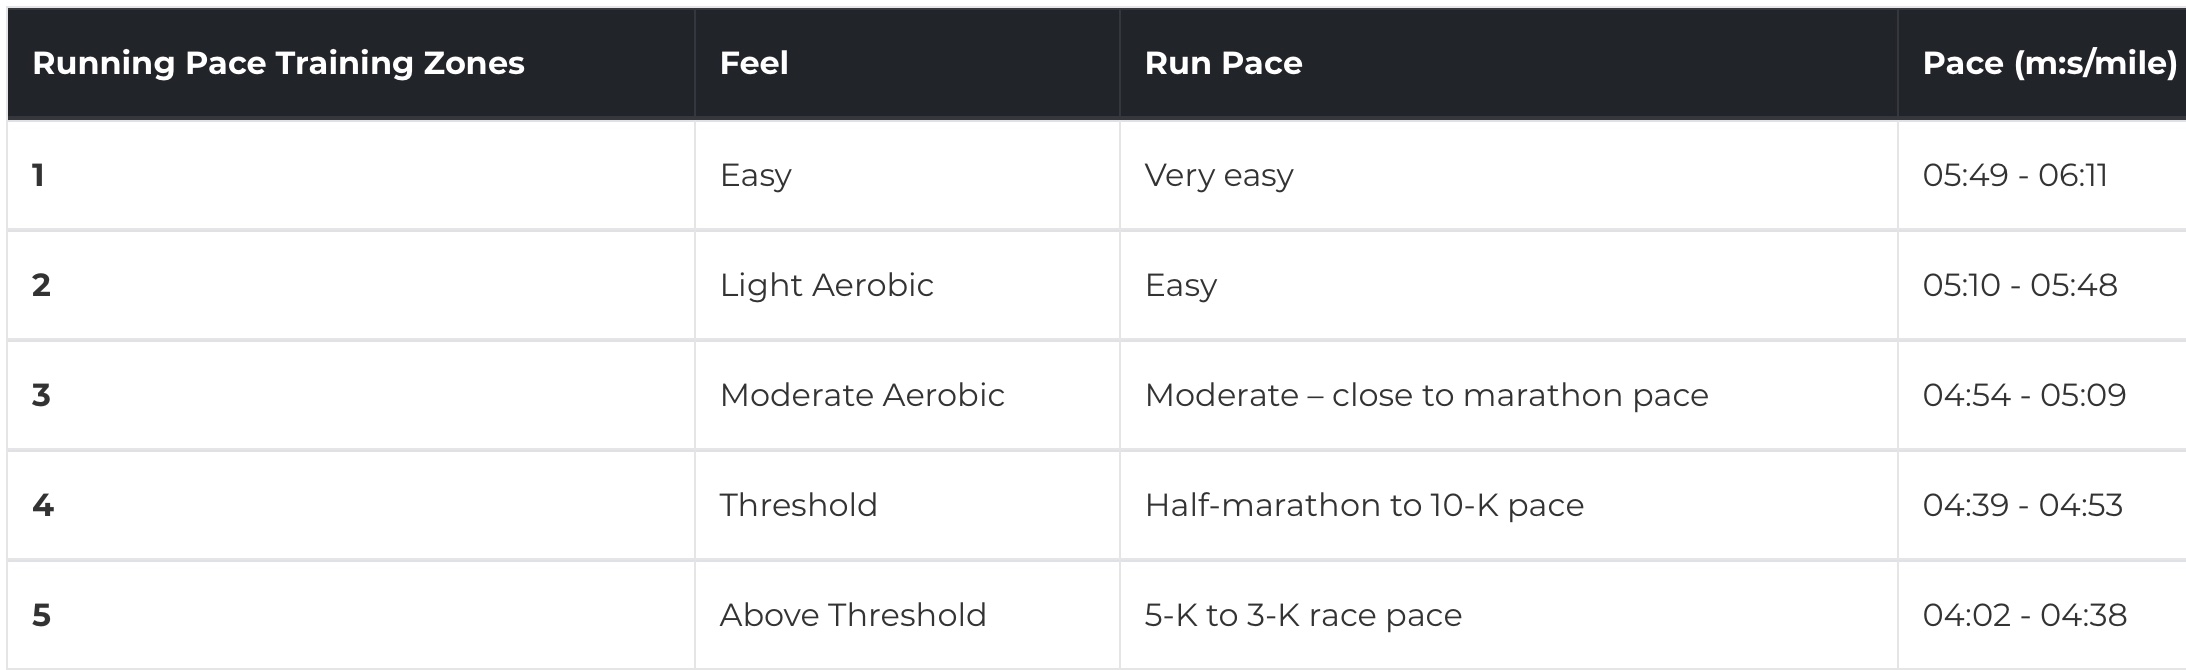Click the Run Pace column header
This screenshot has height=670, width=2186.
(1223, 64)
